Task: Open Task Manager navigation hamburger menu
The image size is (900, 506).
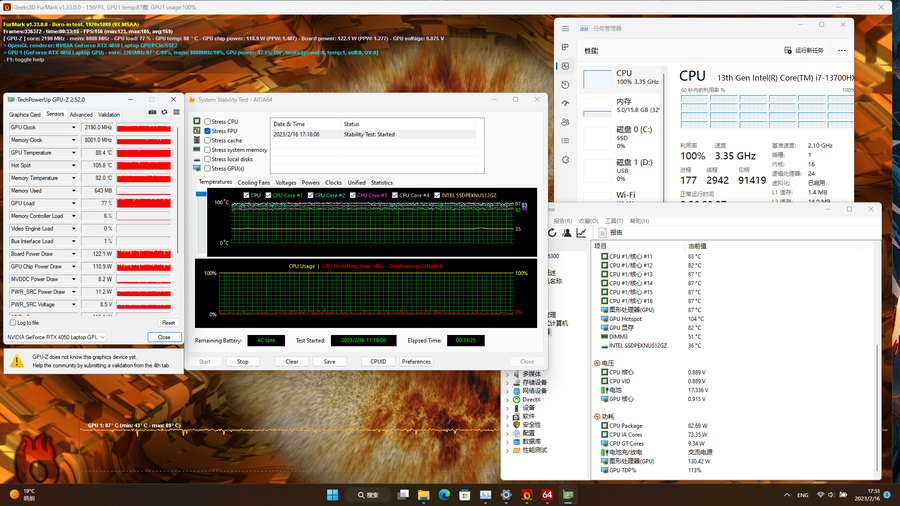Action: tap(565, 28)
